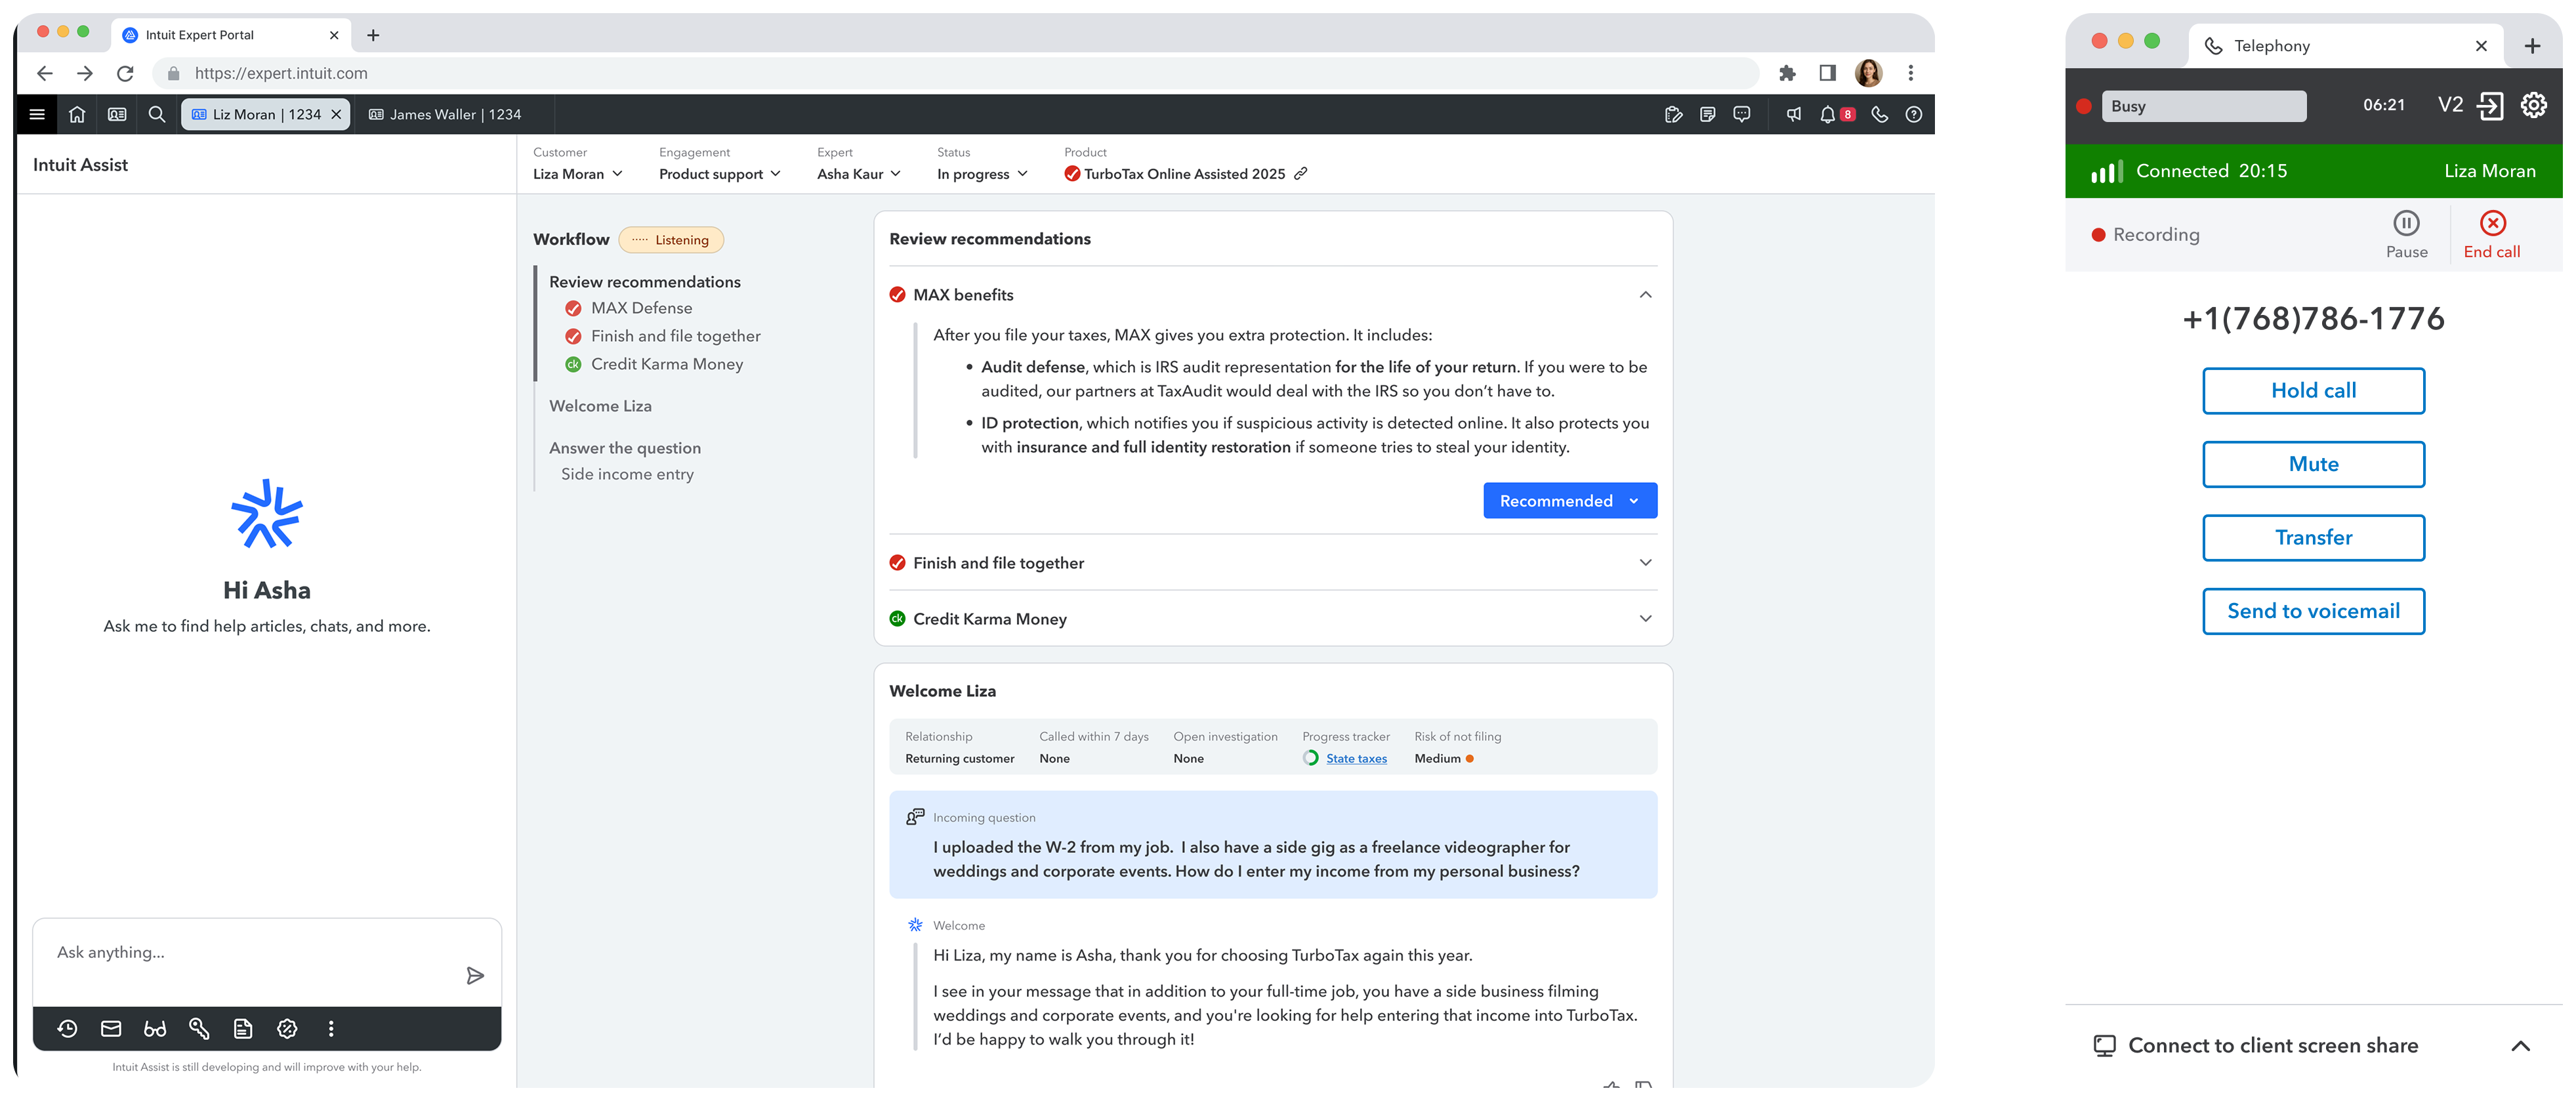Click the End call button
The height and width of the screenshot is (1101, 2576).
click(2491, 233)
